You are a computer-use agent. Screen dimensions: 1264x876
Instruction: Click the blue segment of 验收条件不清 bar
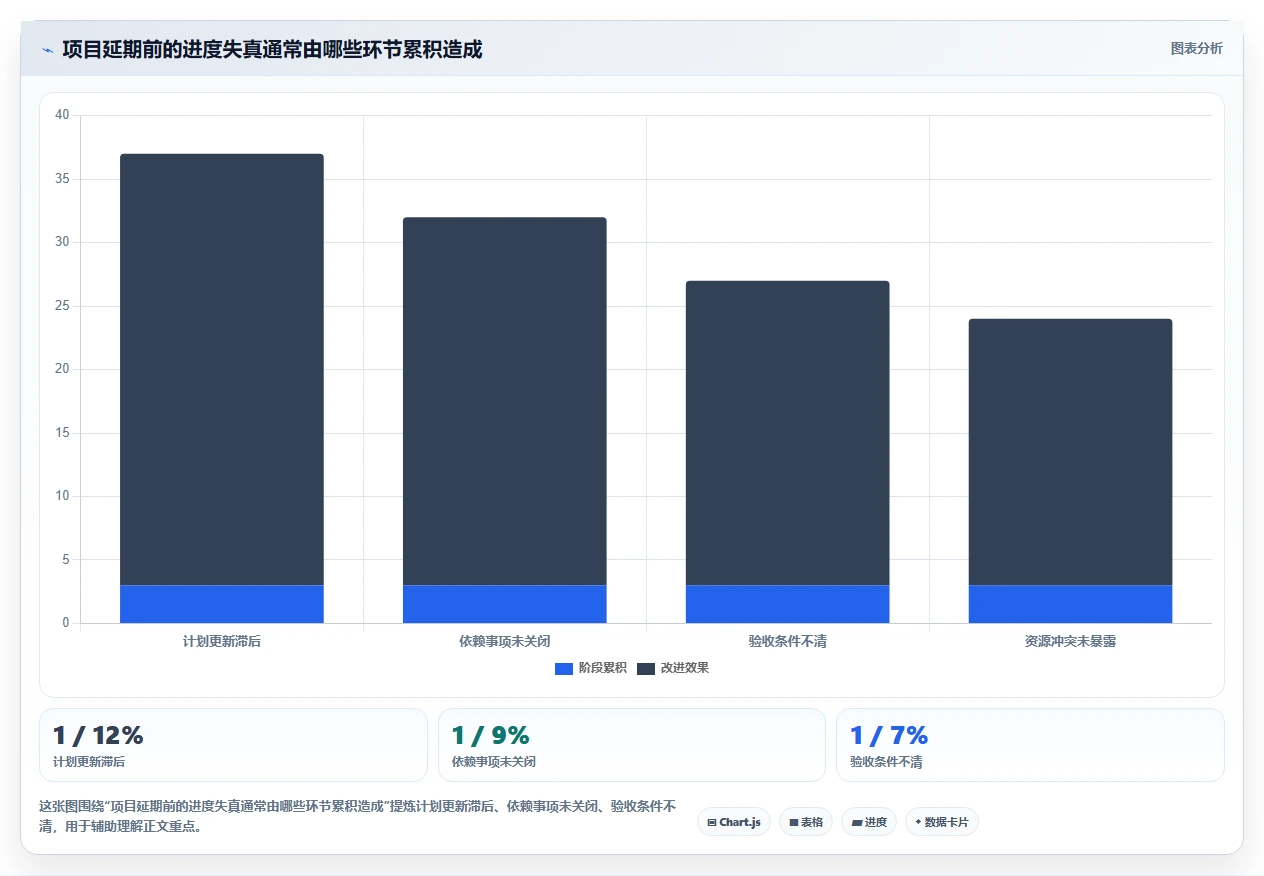(787, 604)
